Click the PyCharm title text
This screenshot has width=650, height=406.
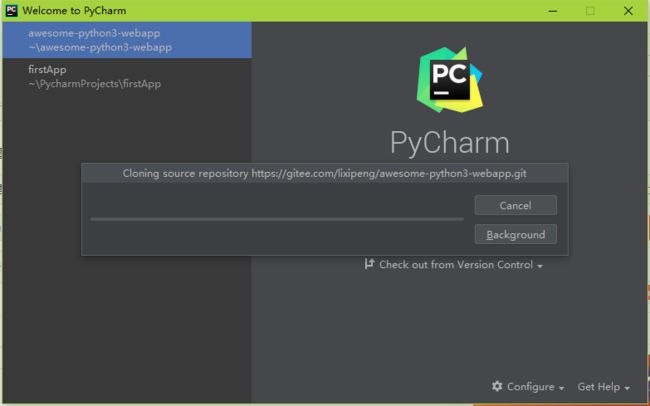(x=450, y=143)
